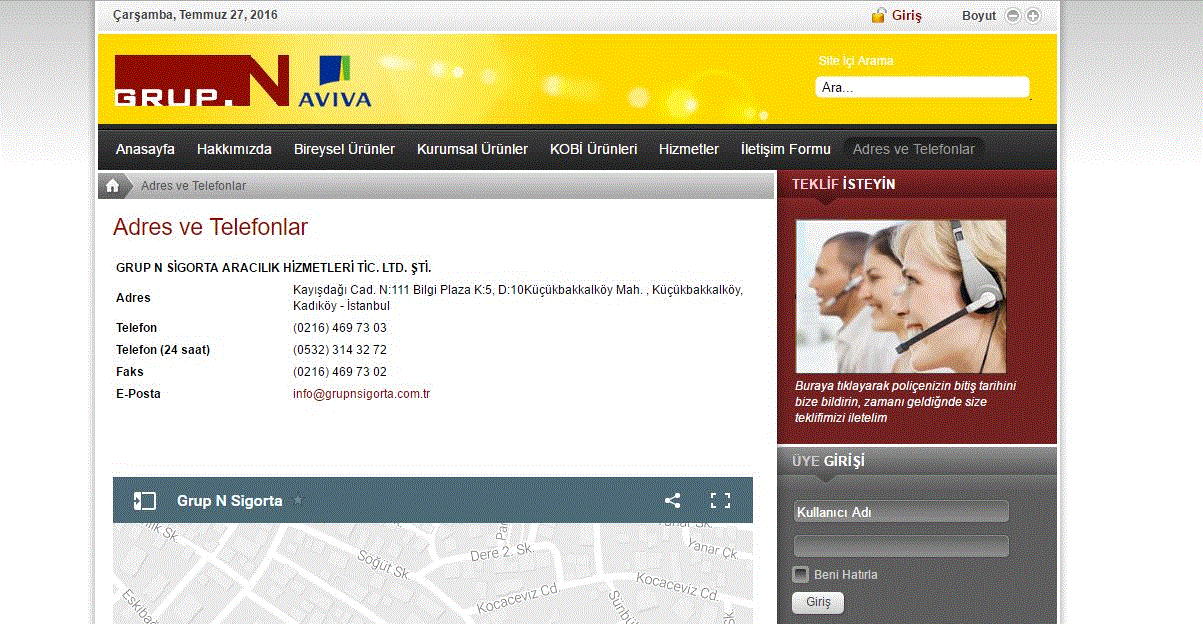This screenshot has width=1203, height=624.
Task: Click the Kayışdağı Cad. address text
Action: point(518,298)
